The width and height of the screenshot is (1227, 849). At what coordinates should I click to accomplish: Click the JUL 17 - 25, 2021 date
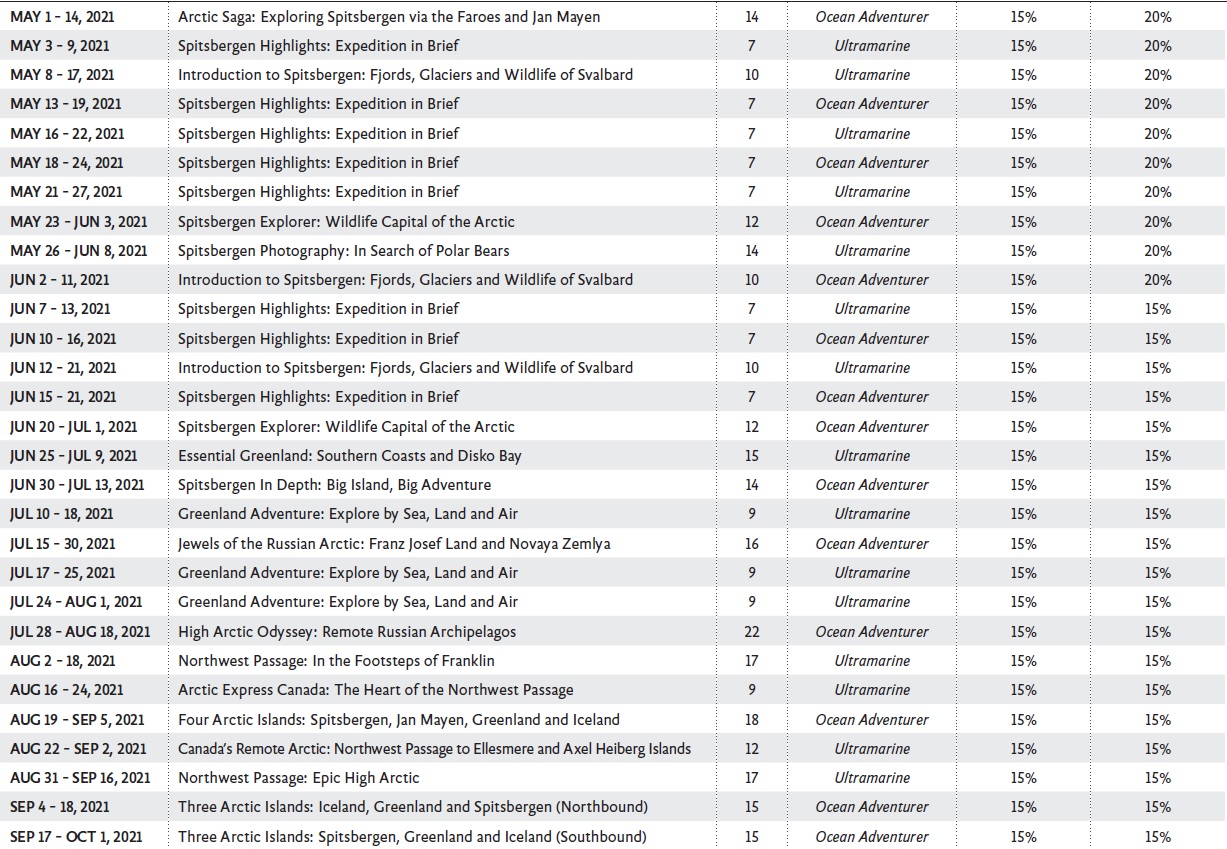(62, 573)
